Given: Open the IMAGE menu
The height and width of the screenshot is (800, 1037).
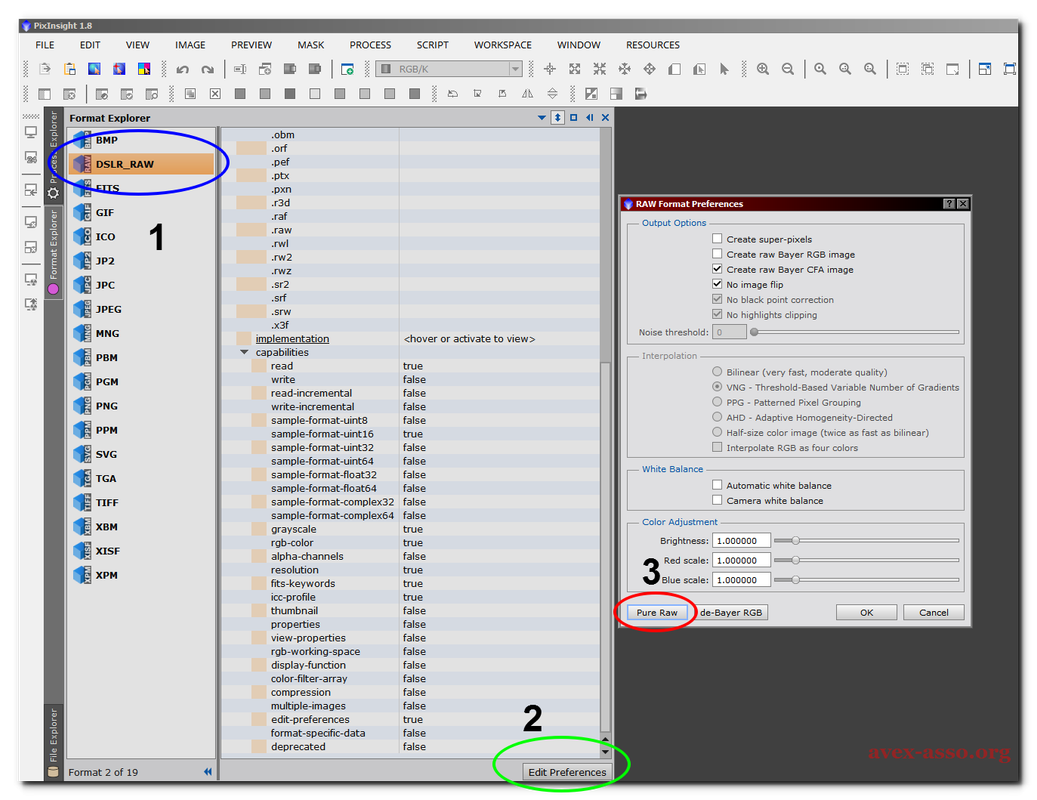Looking at the screenshot, I should [190, 45].
